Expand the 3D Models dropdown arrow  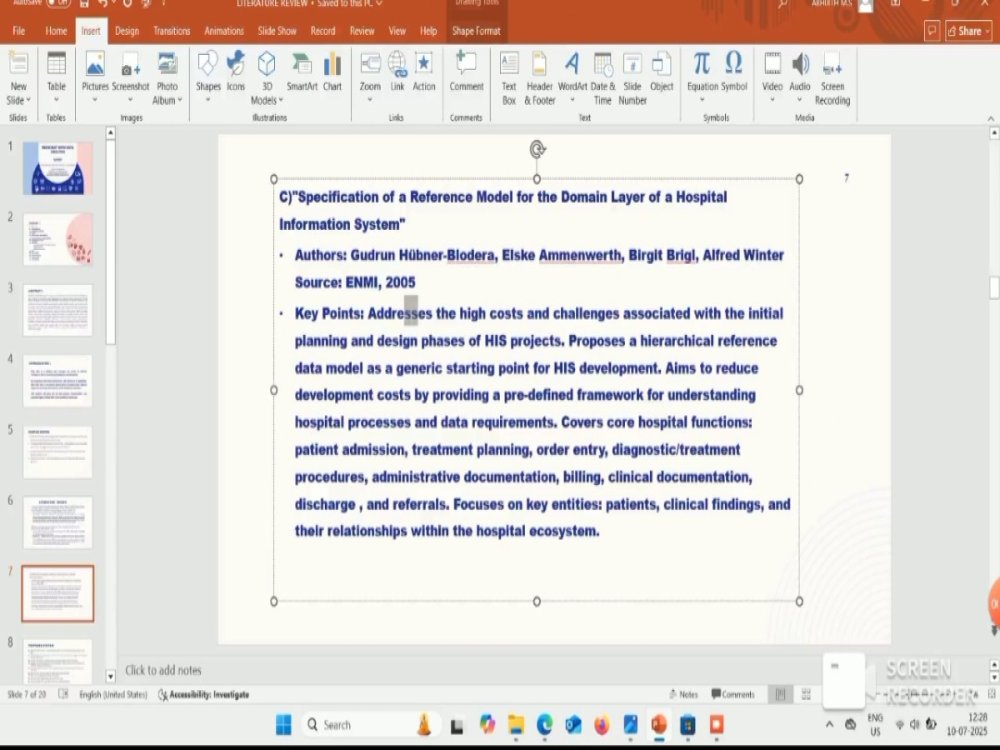coord(281,100)
